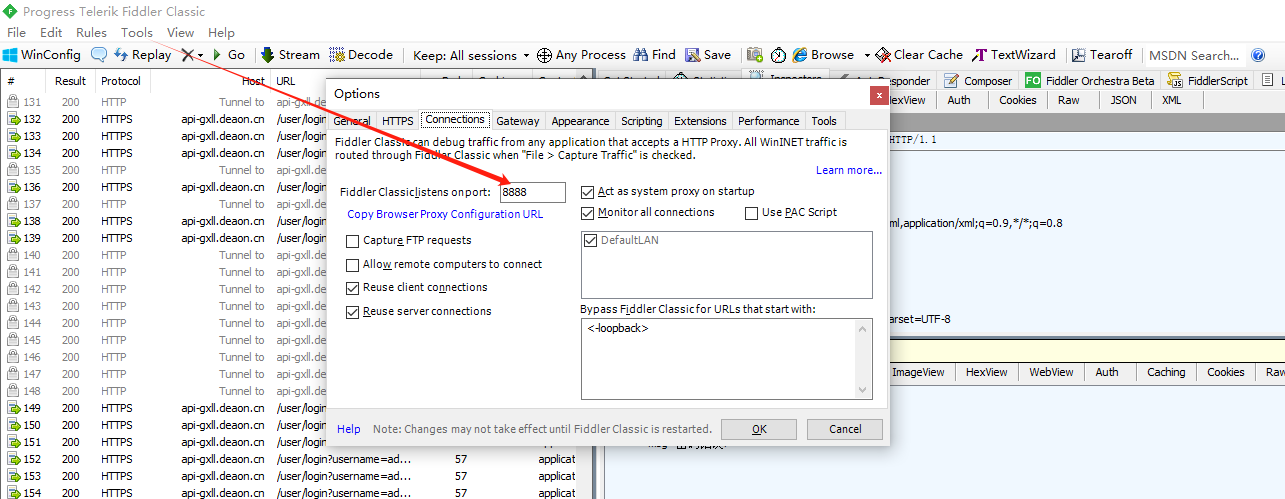Open the Keep: All sessions dropdown
Image resolution: width=1285 pixels, height=499 pixels.
click(471, 55)
